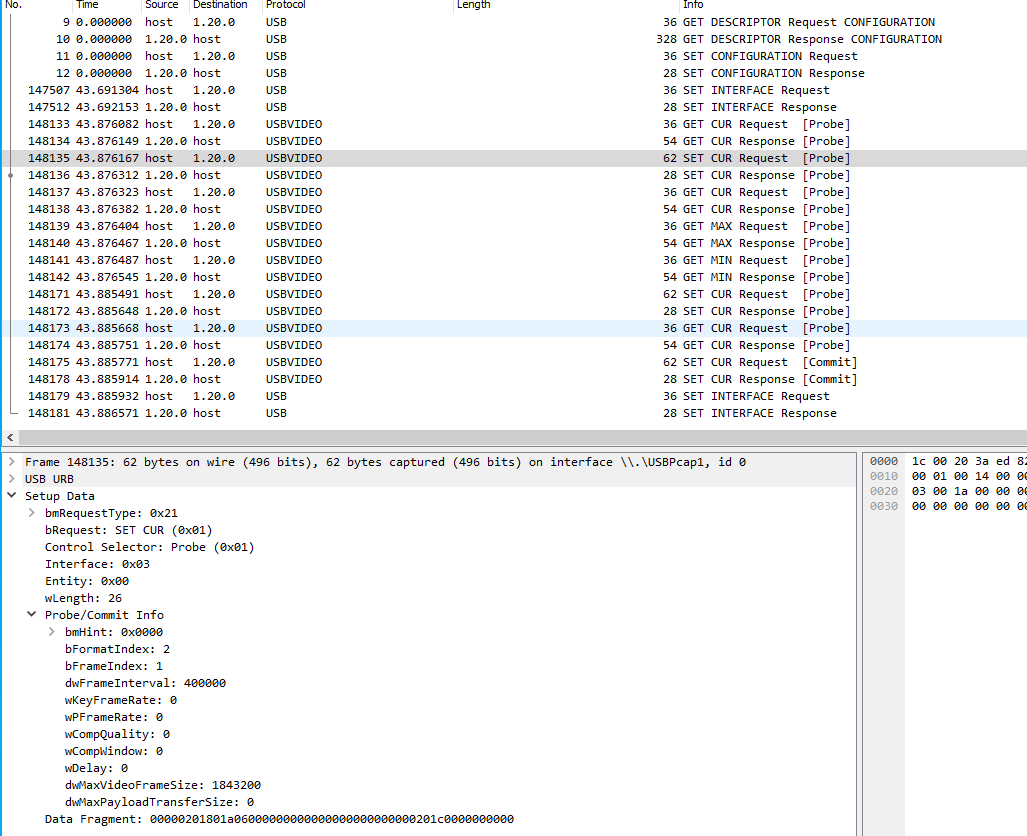The image size is (1027, 836).
Task: Select packet 148142 GET MIN Response
Action: (514, 278)
